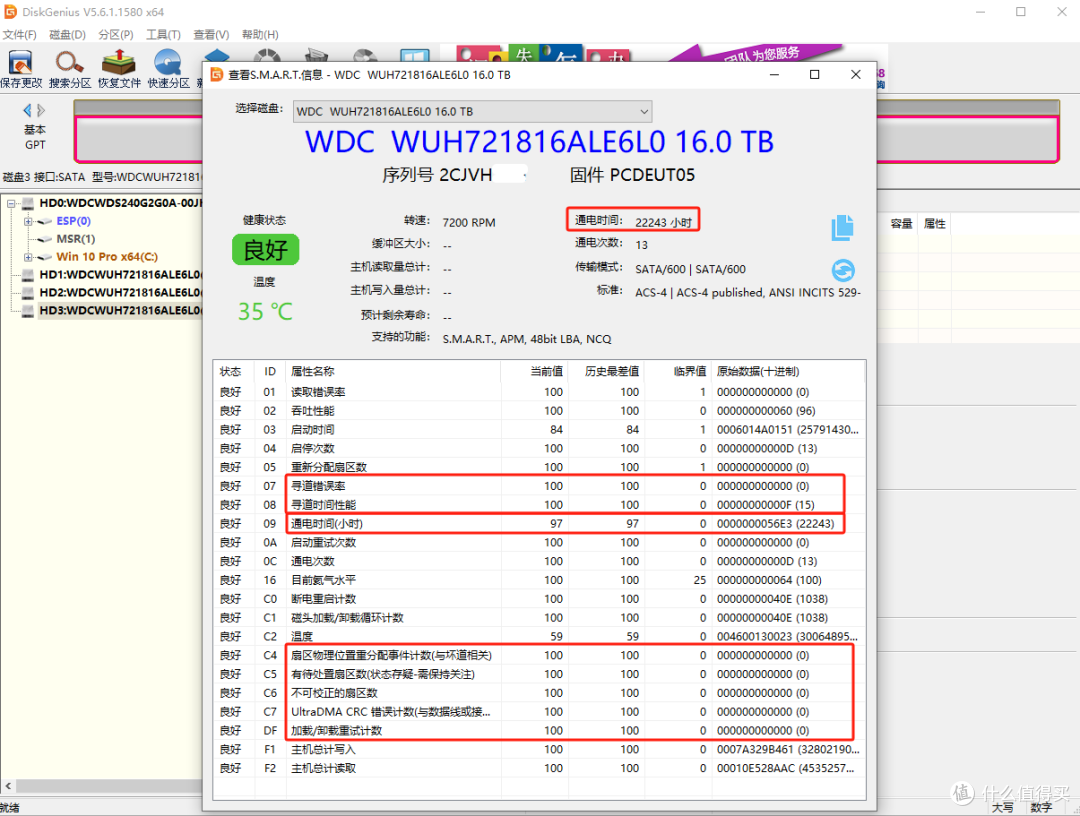Screen dimensions: 1080x816
Task: Open the 工具(T) menu
Action: (164, 33)
